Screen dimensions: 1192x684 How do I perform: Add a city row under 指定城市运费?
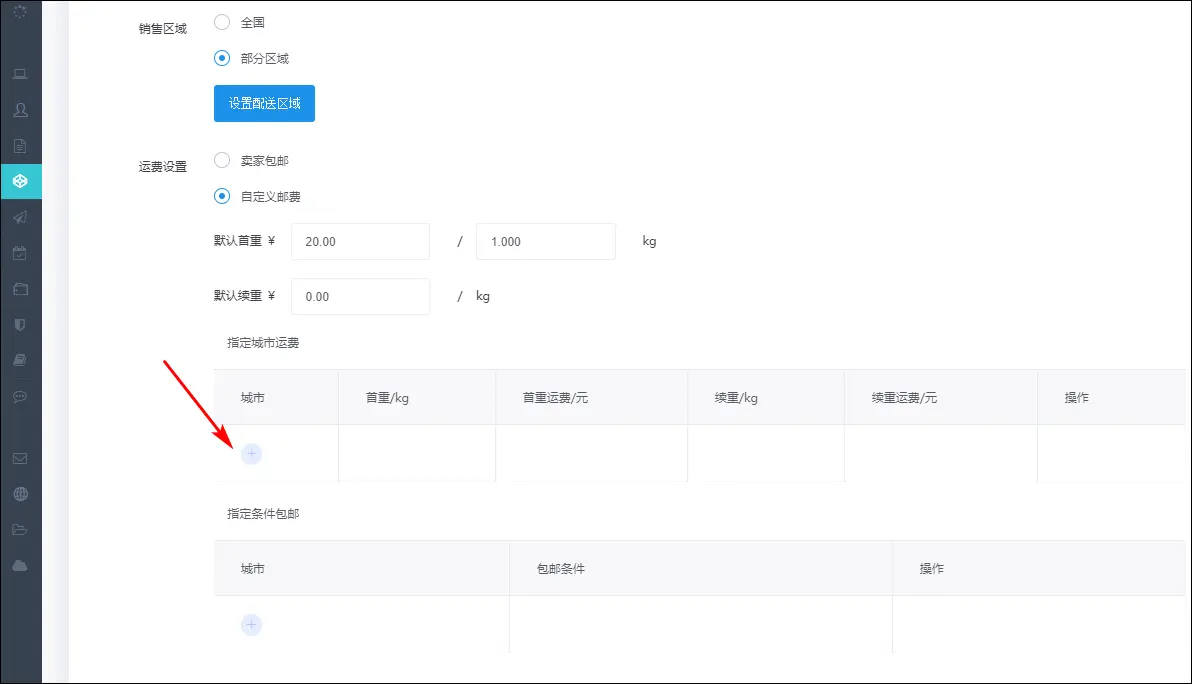coord(251,454)
